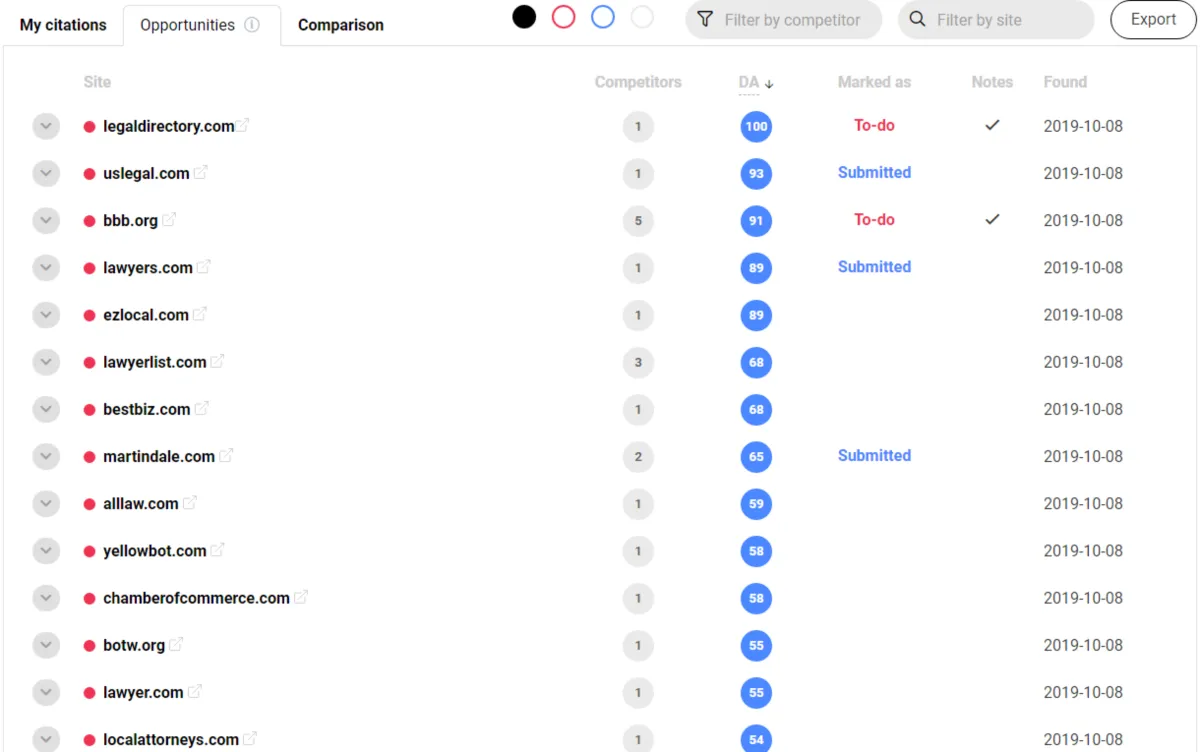Screen dimensions: 1200x752
Task: Click Submitted status for lawyers.com
Action: pyautogui.click(x=874, y=266)
